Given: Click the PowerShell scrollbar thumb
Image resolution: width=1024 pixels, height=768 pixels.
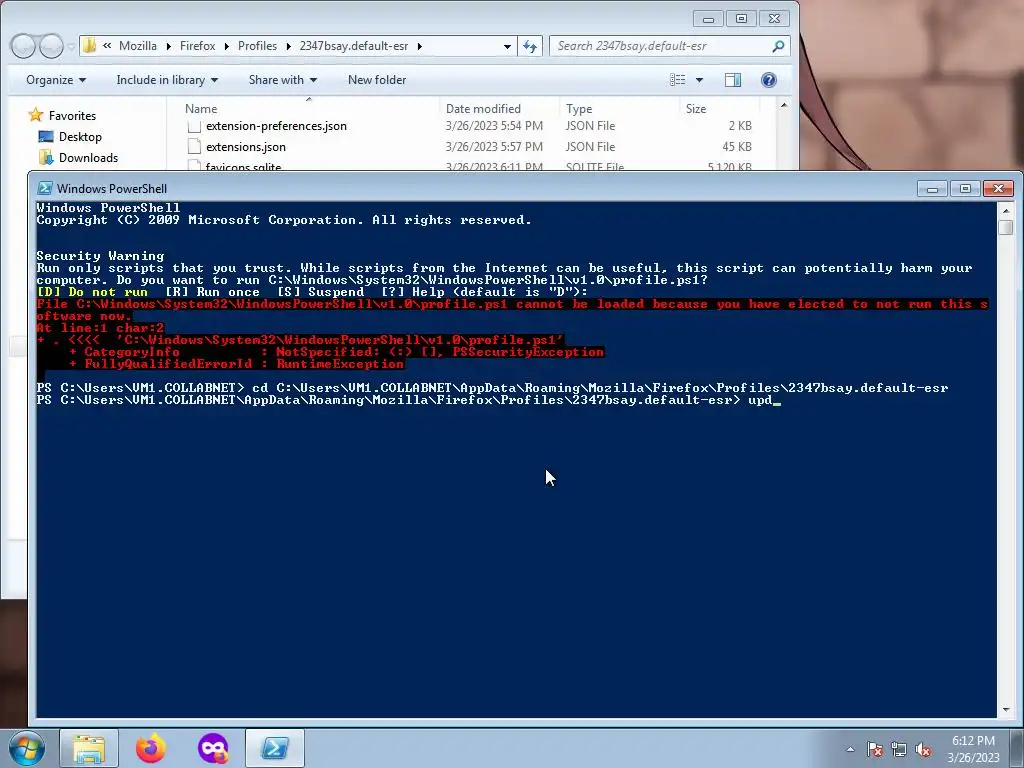Looking at the screenshot, I should [x=1006, y=227].
